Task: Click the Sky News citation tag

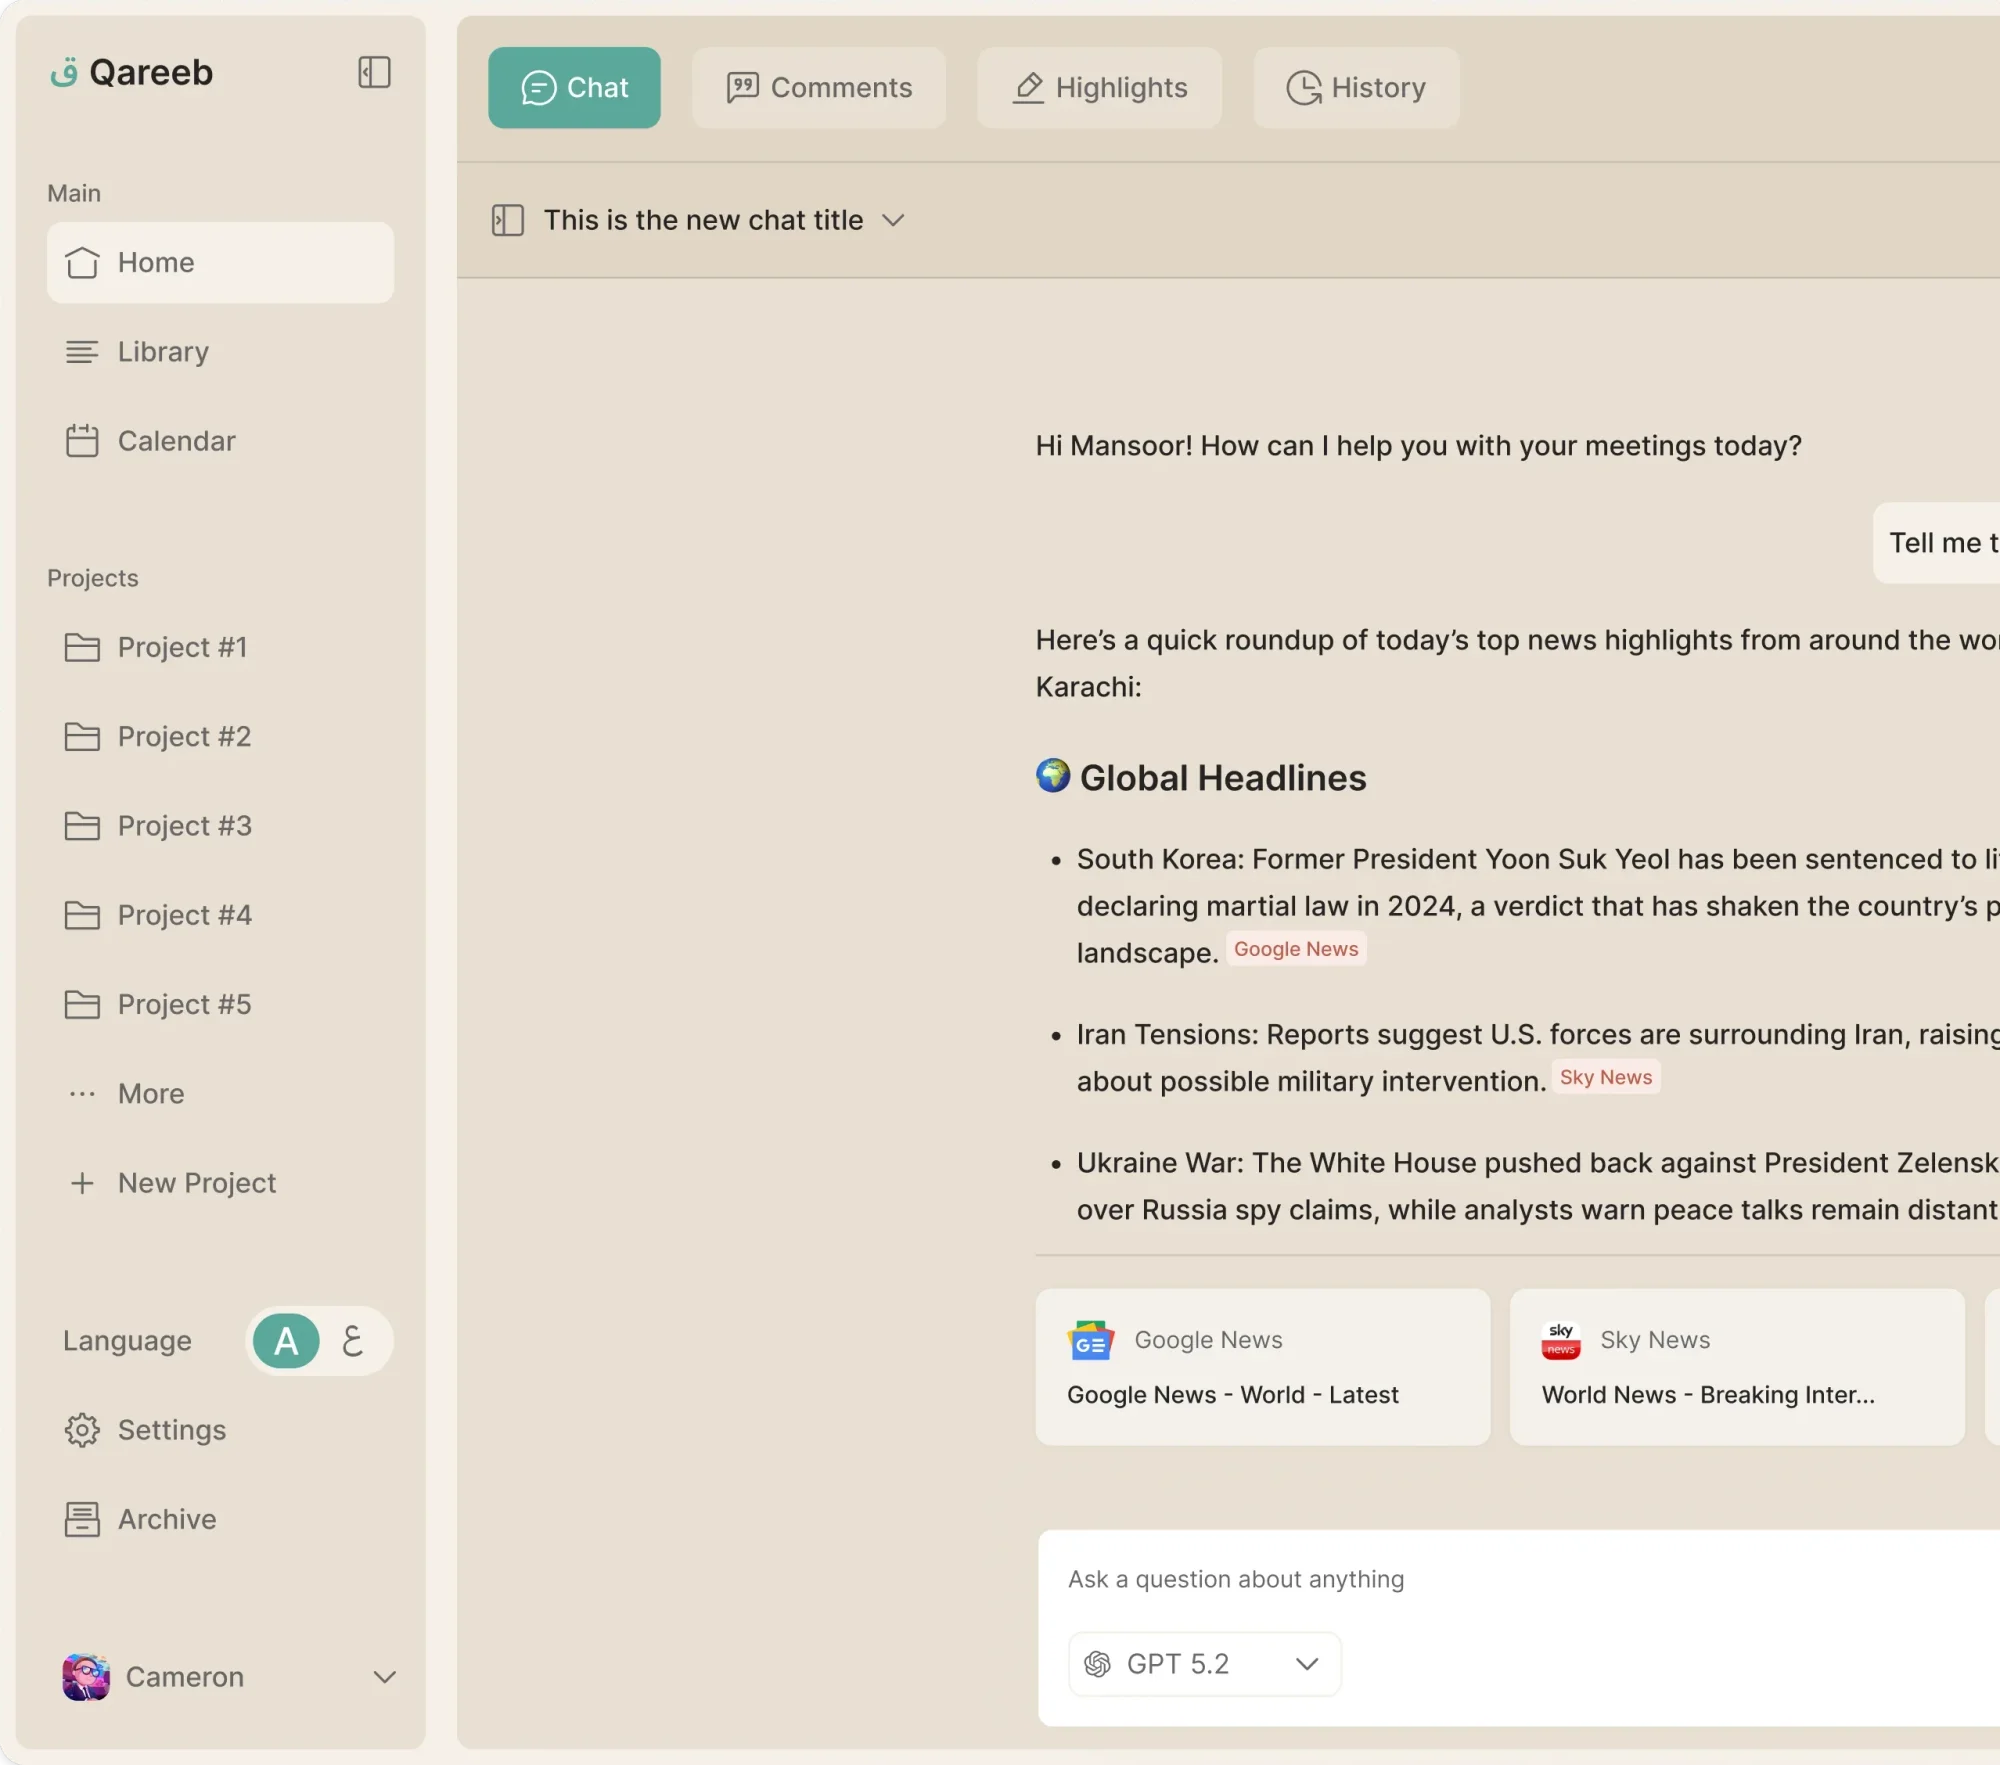Action: tap(1606, 1076)
